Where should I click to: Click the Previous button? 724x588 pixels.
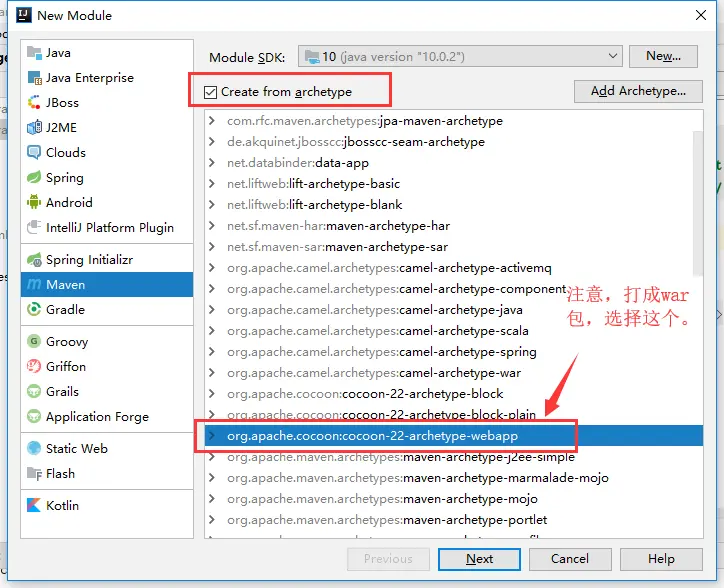(x=388, y=559)
